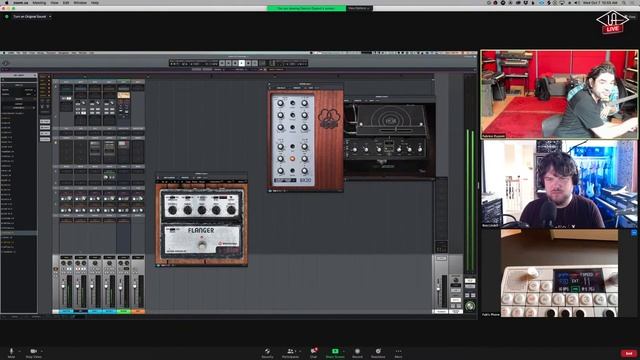Click the orange lit button on BX20 plugin
640x360 pixels.
[x=292, y=159]
